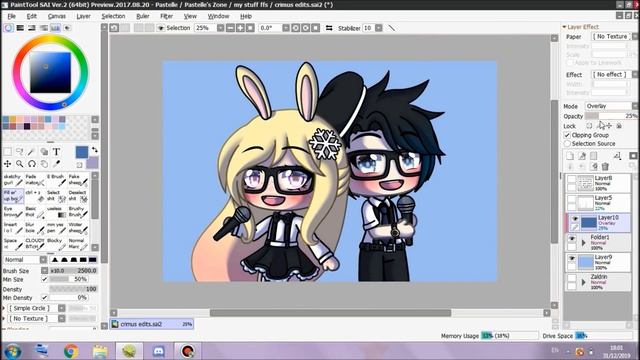Delete the selected layer with trash icon
640x360 pixels.
coord(605,167)
